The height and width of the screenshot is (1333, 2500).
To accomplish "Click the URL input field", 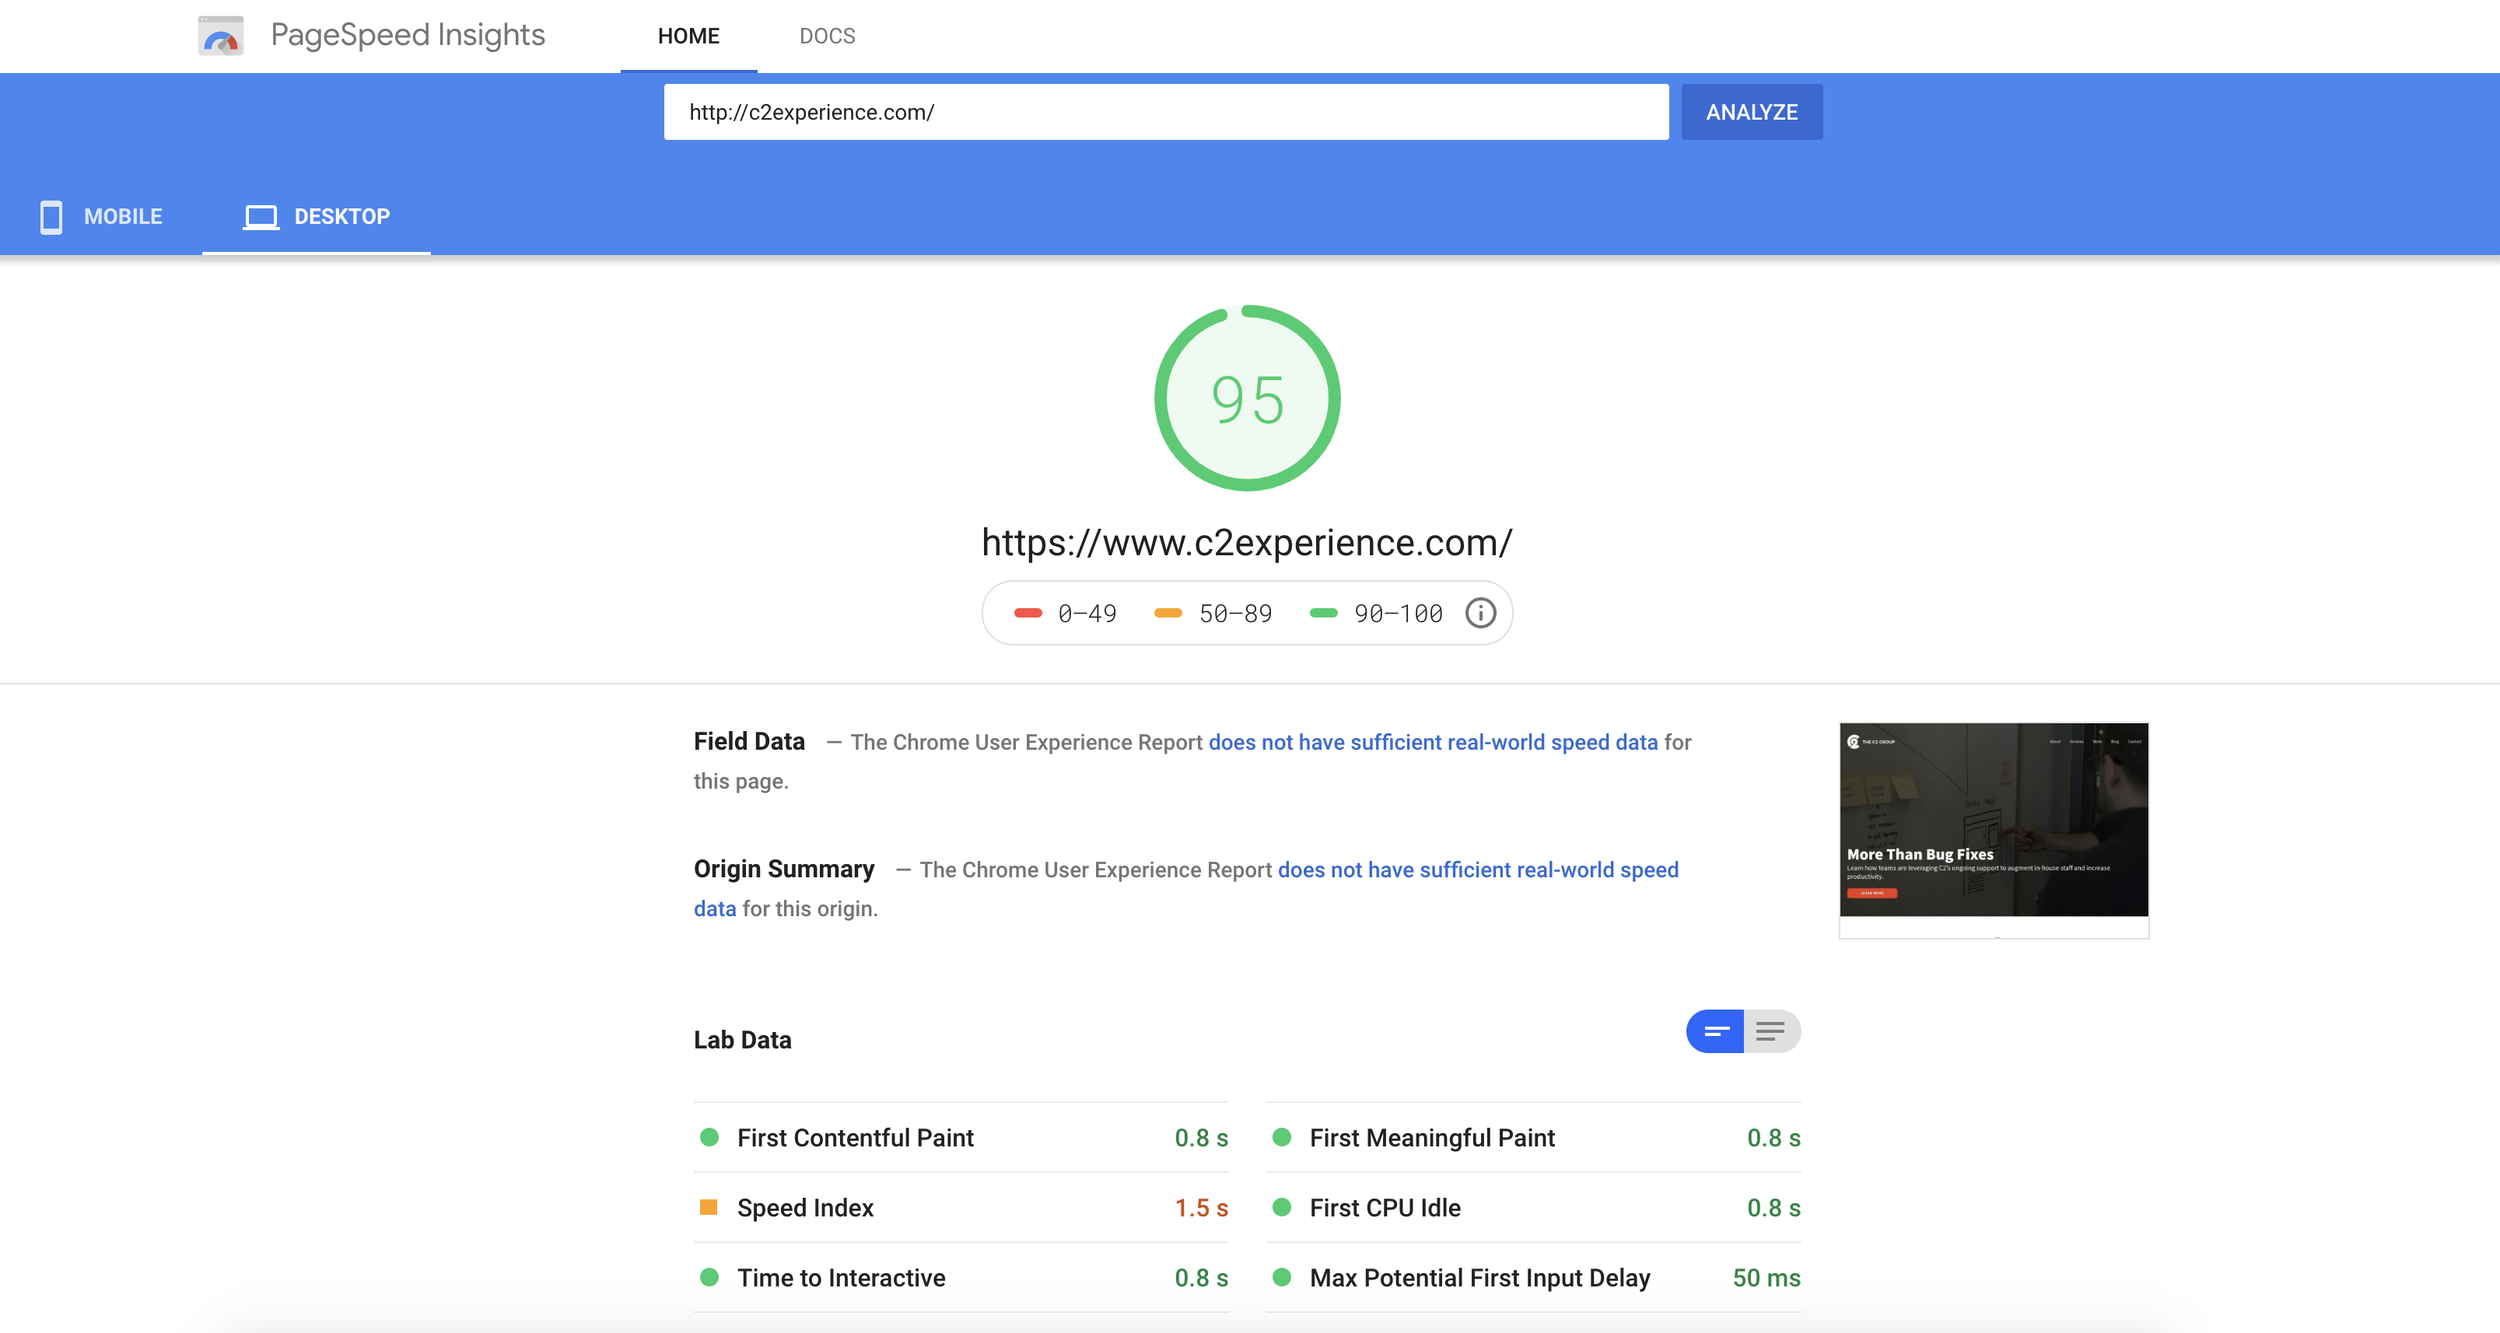I will click(x=1165, y=112).
